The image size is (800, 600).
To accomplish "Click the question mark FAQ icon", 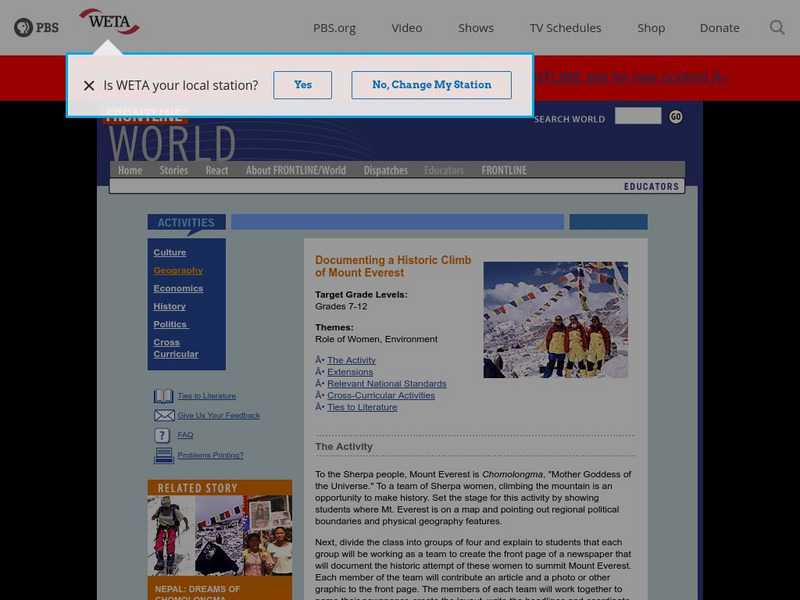I will tap(162, 435).
